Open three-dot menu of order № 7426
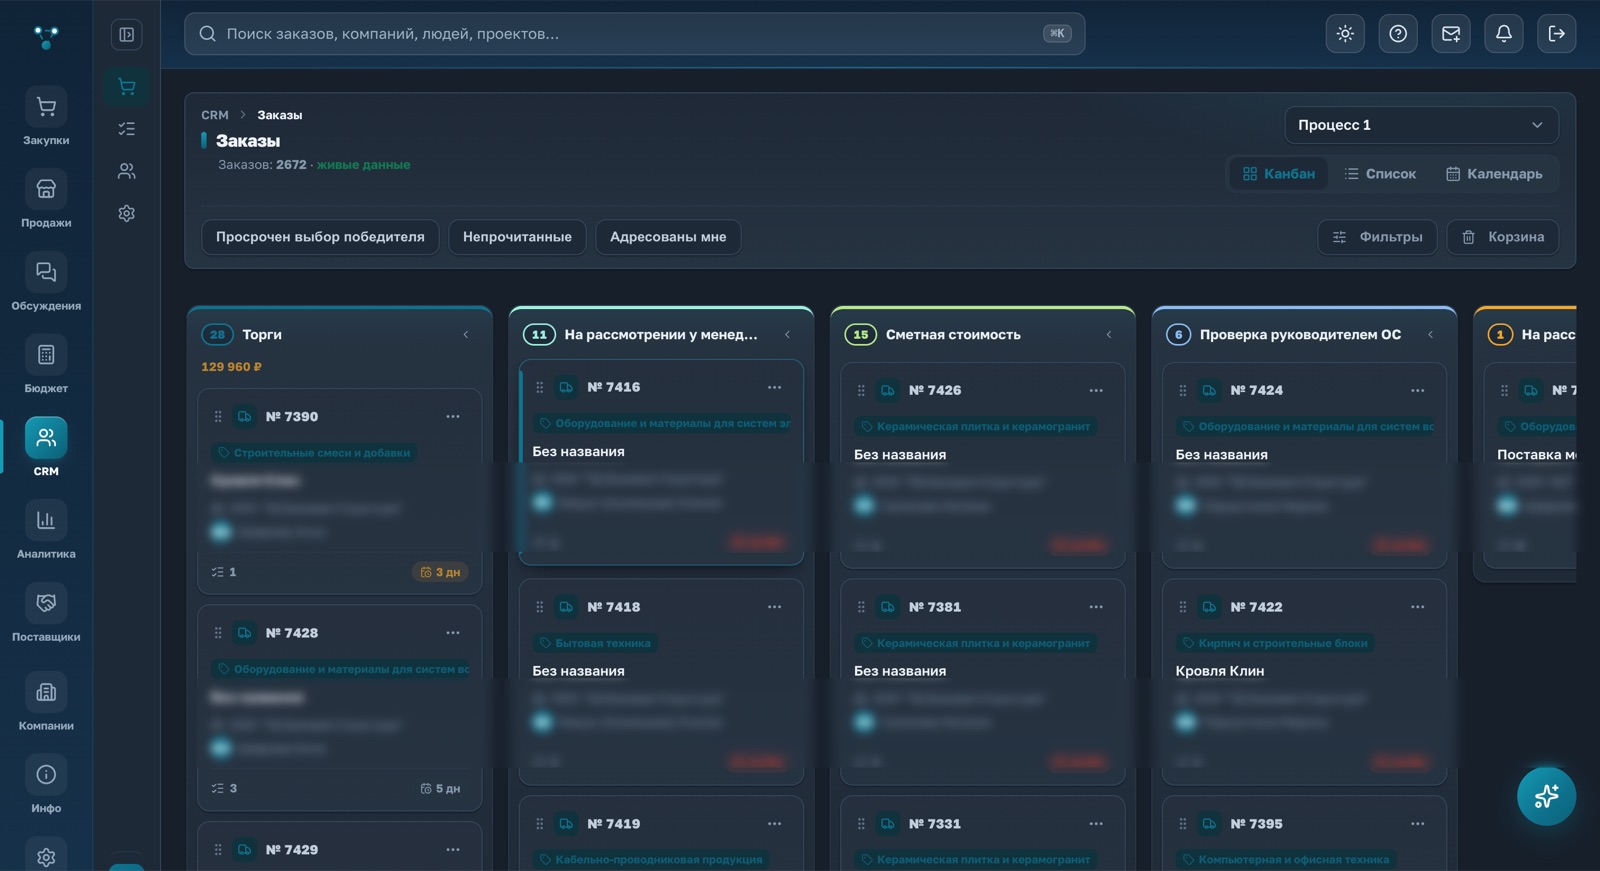Viewport: 1600px width, 871px height. [1096, 390]
